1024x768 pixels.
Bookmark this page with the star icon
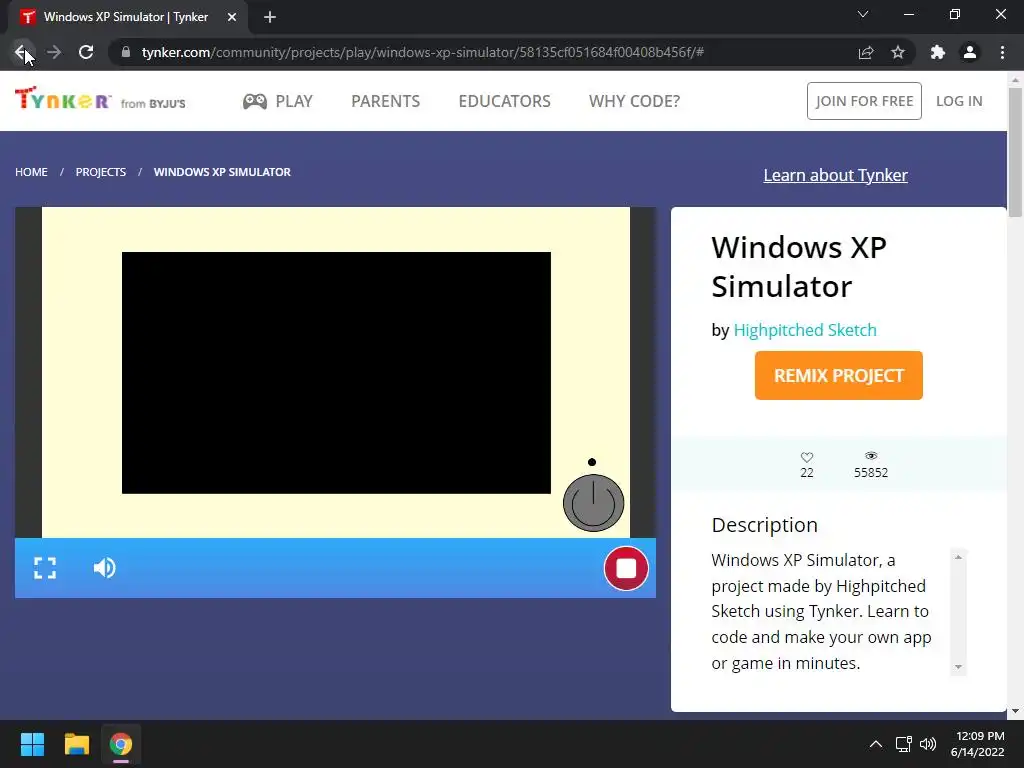point(898,52)
